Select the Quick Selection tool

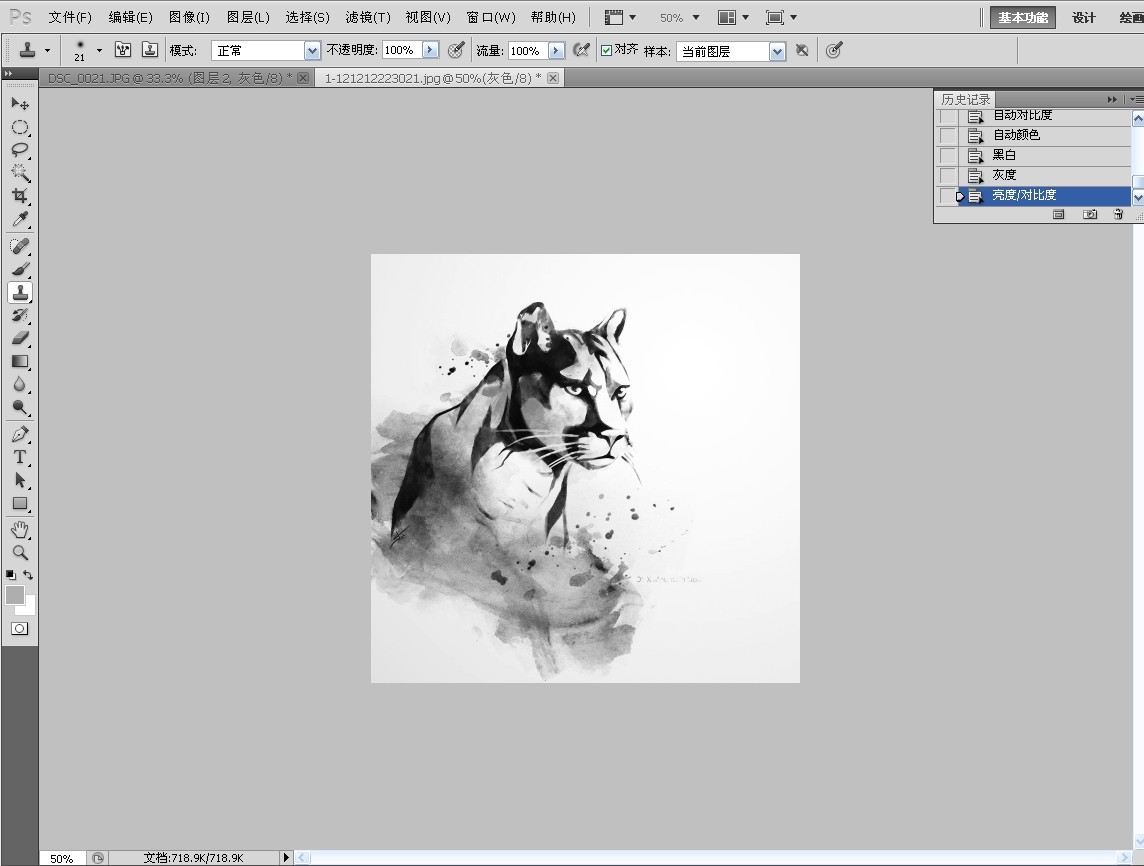[20, 173]
